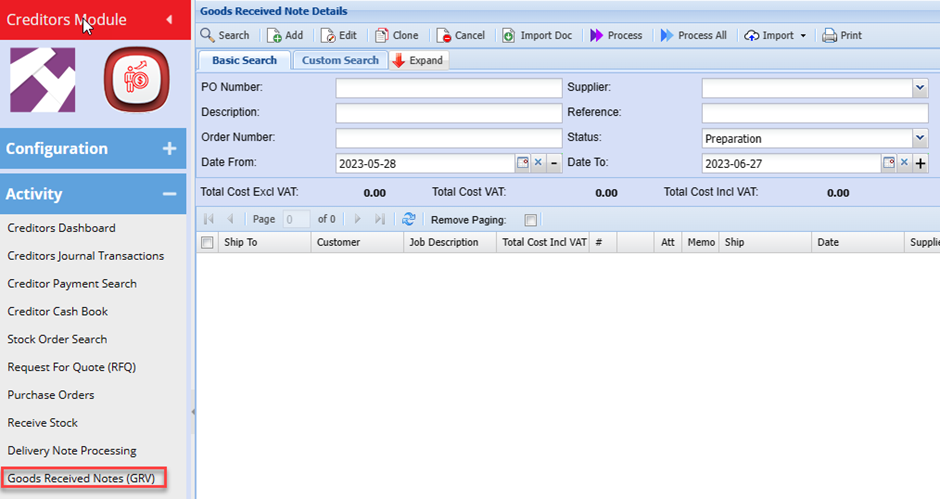The image size is (940, 499).
Task: Sort by the Ship To column header
Action: point(264,242)
